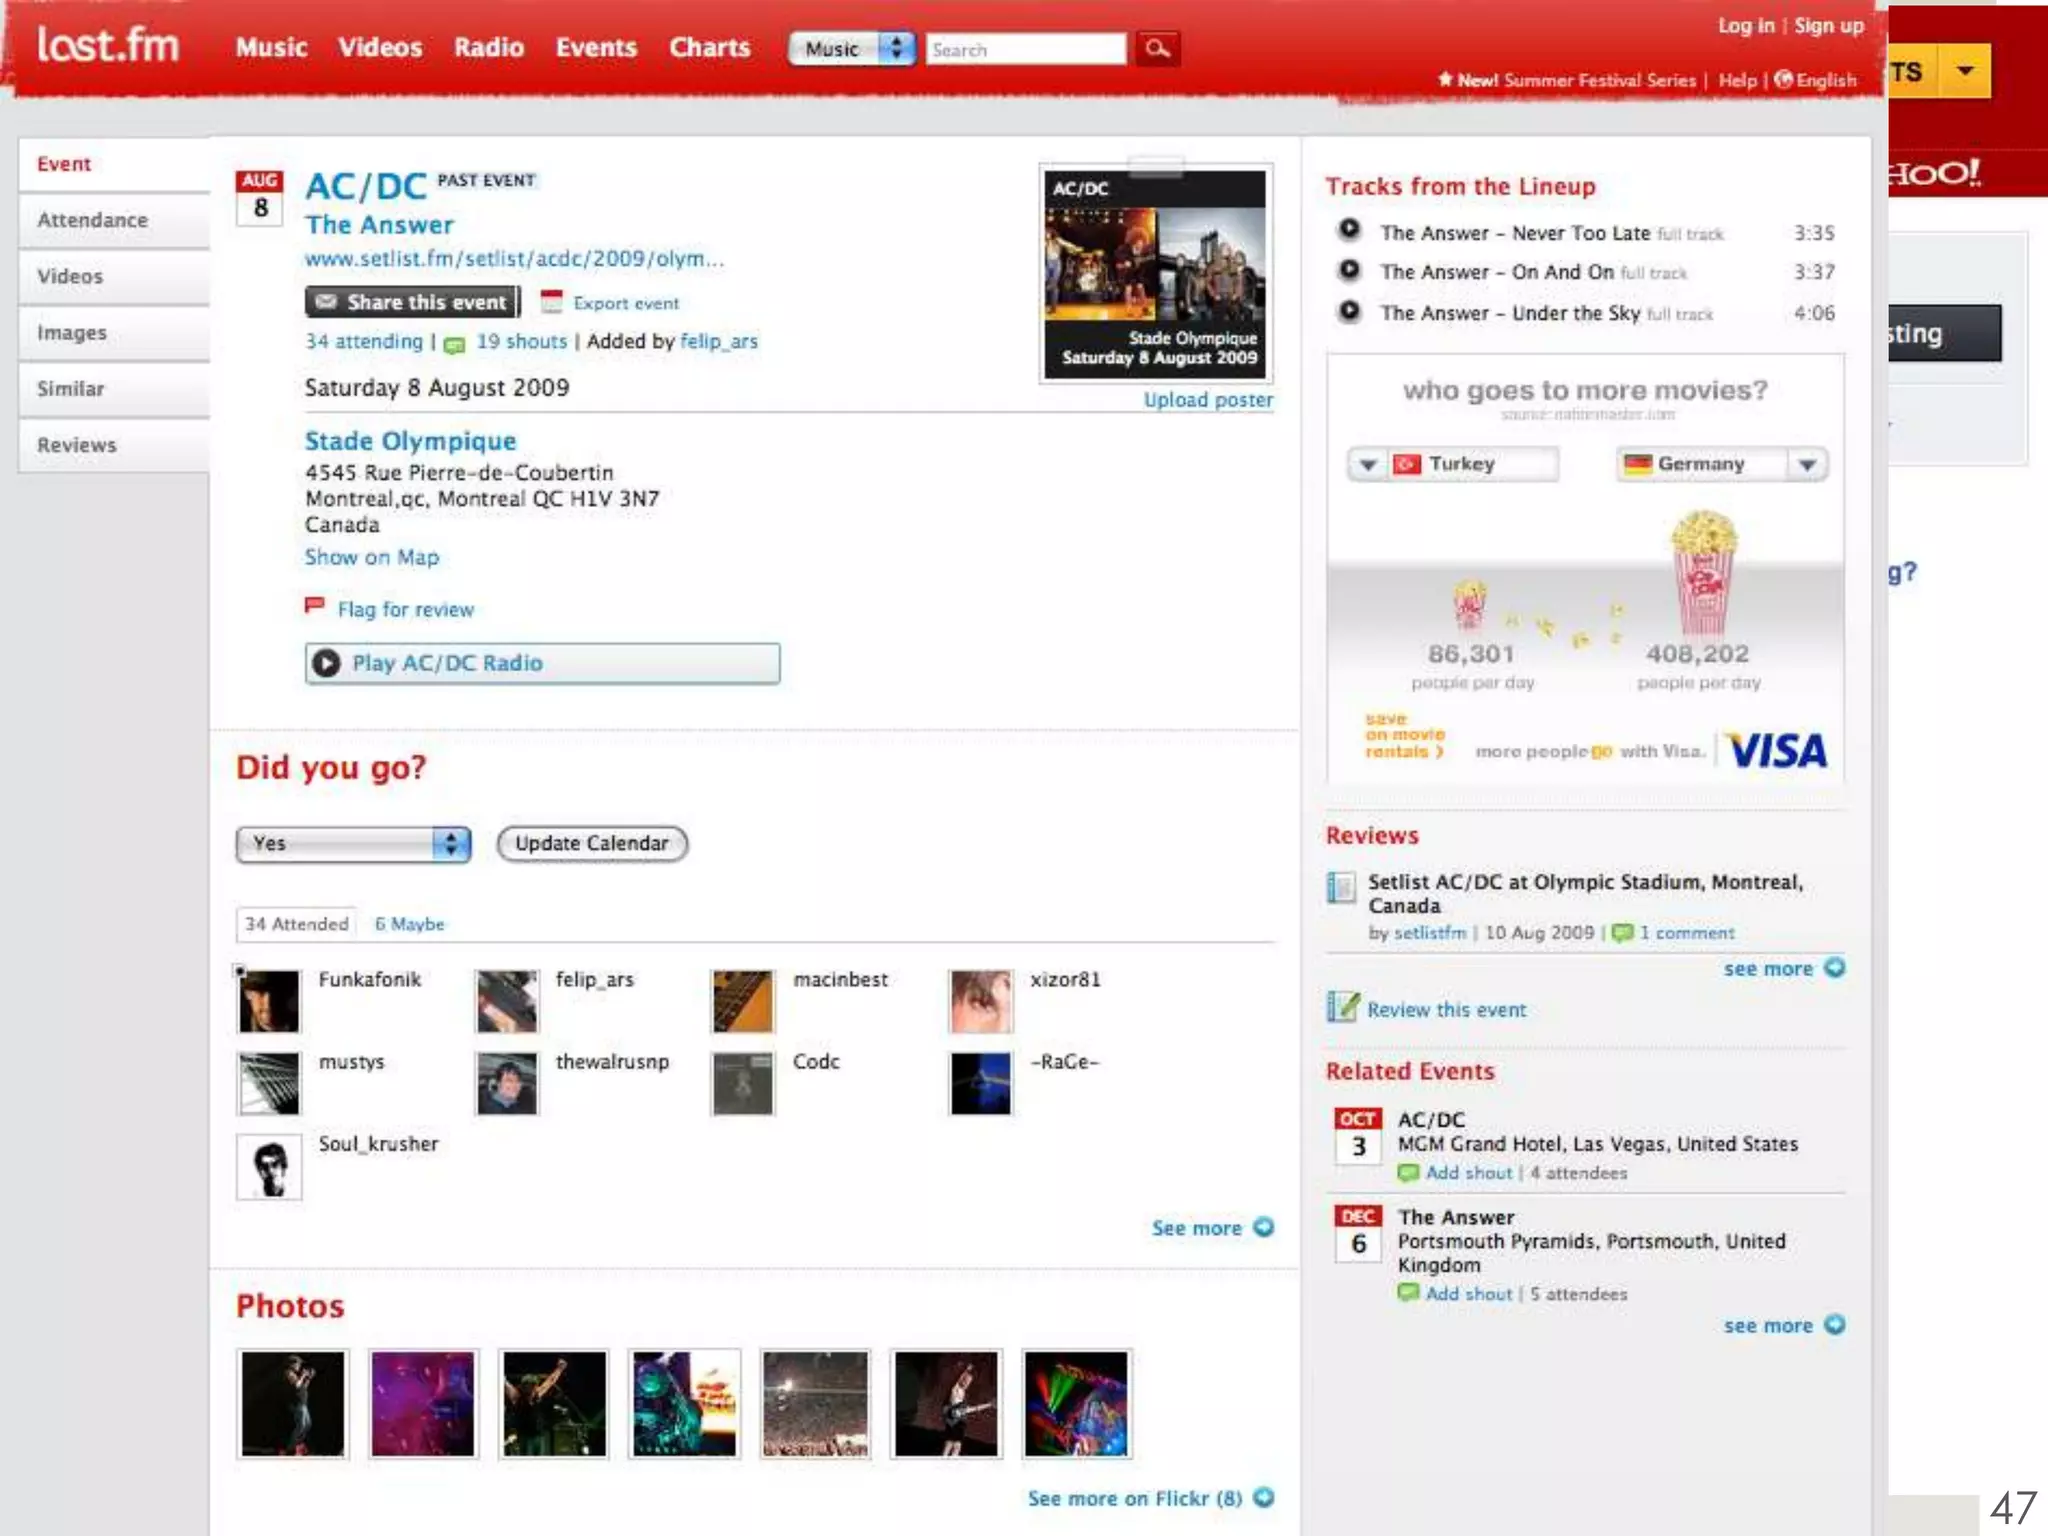Open the purple stage lights photo thumbnail

point(423,1403)
